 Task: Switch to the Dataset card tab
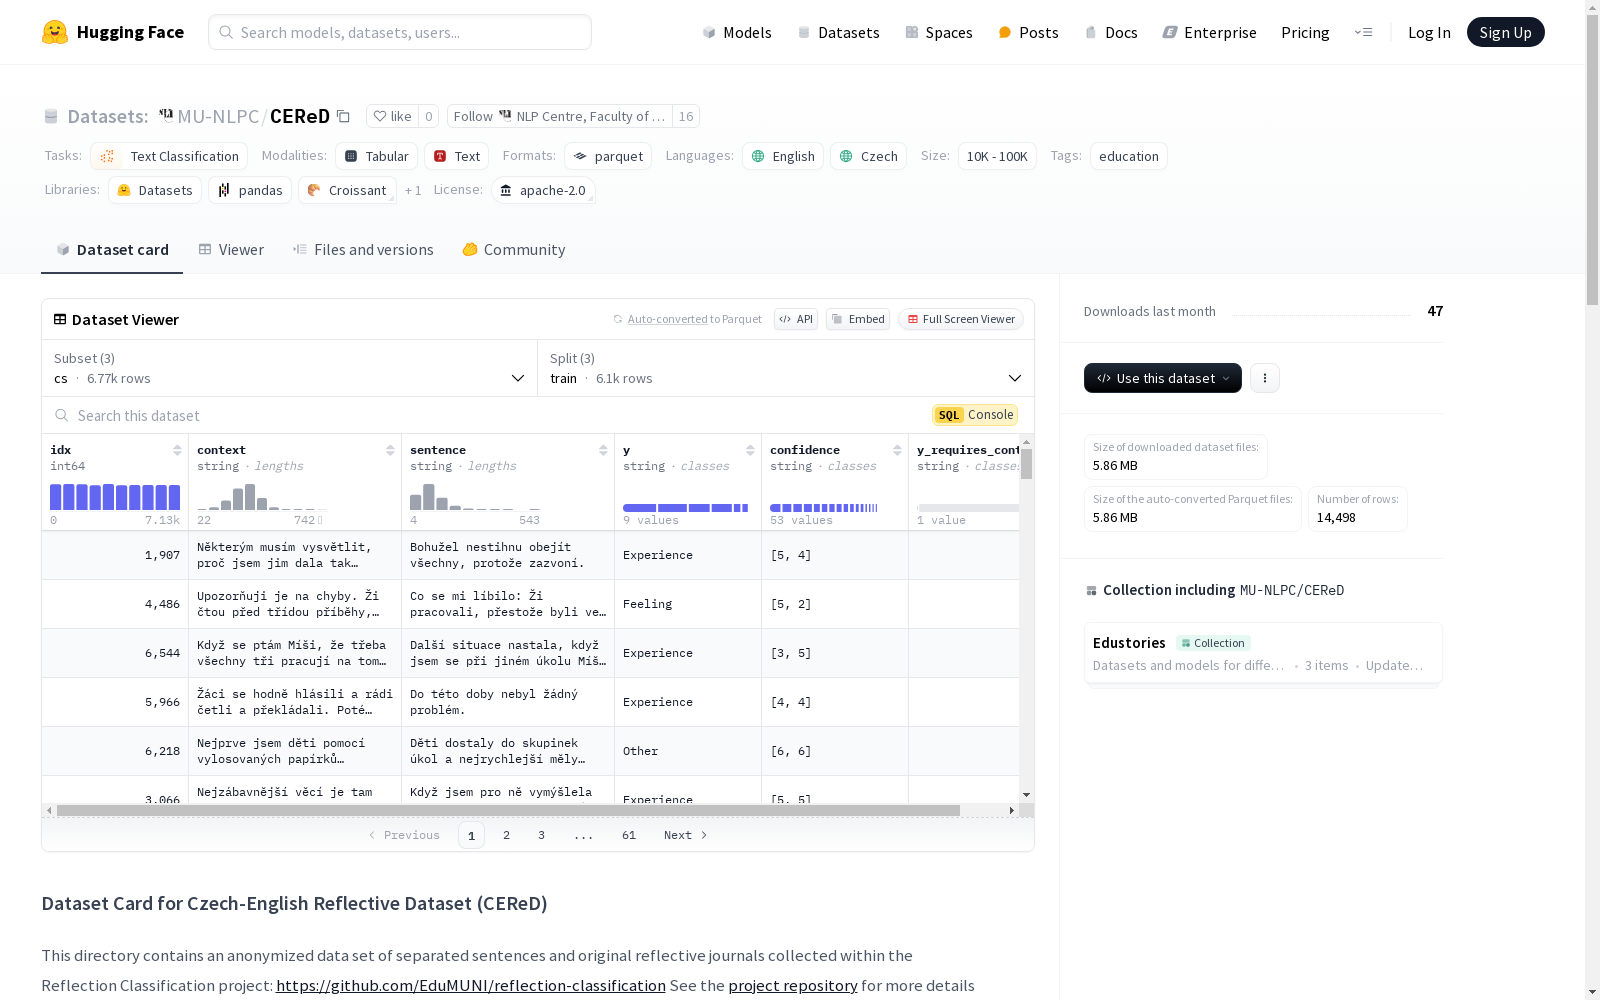[x=112, y=250]
